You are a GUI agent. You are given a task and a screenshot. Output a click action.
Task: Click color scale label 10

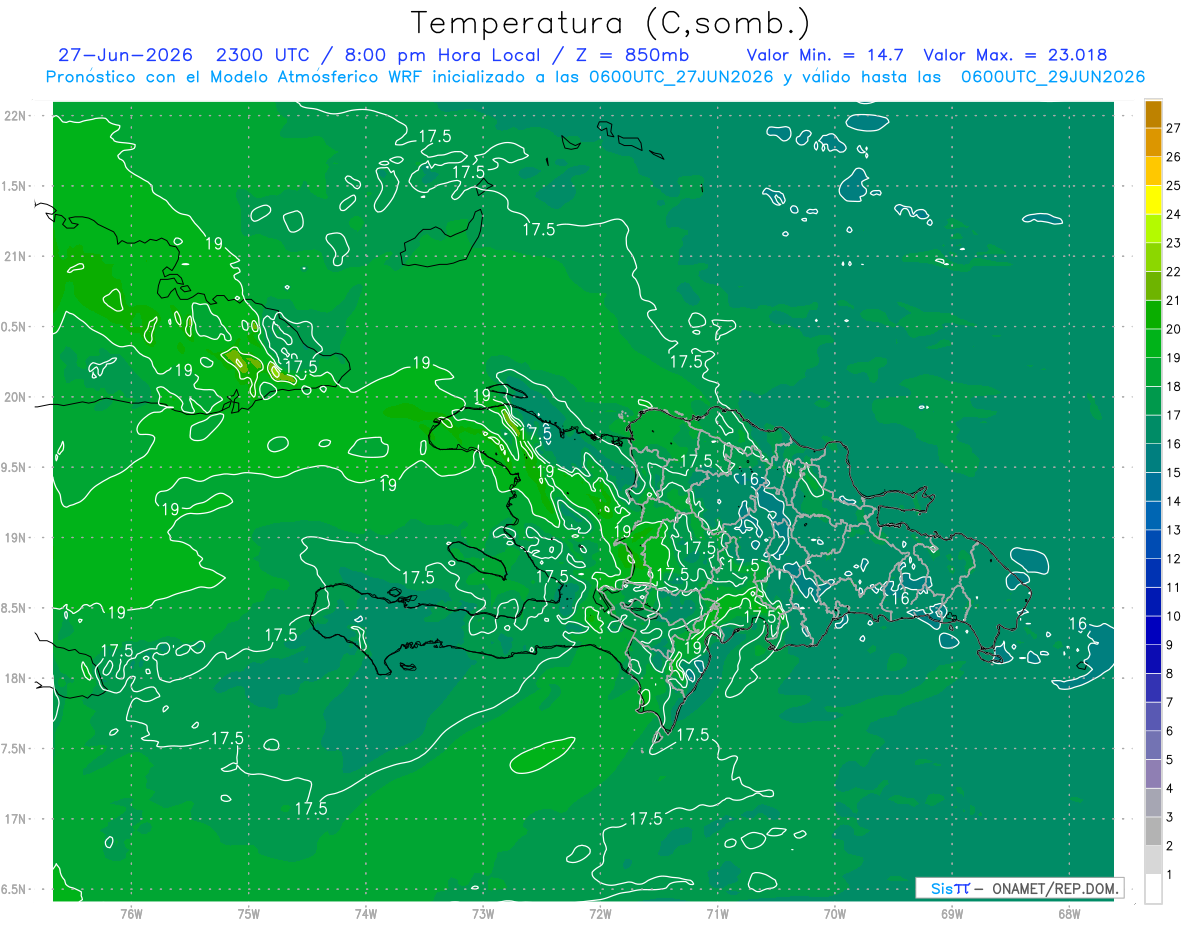tap(1173, 616)
